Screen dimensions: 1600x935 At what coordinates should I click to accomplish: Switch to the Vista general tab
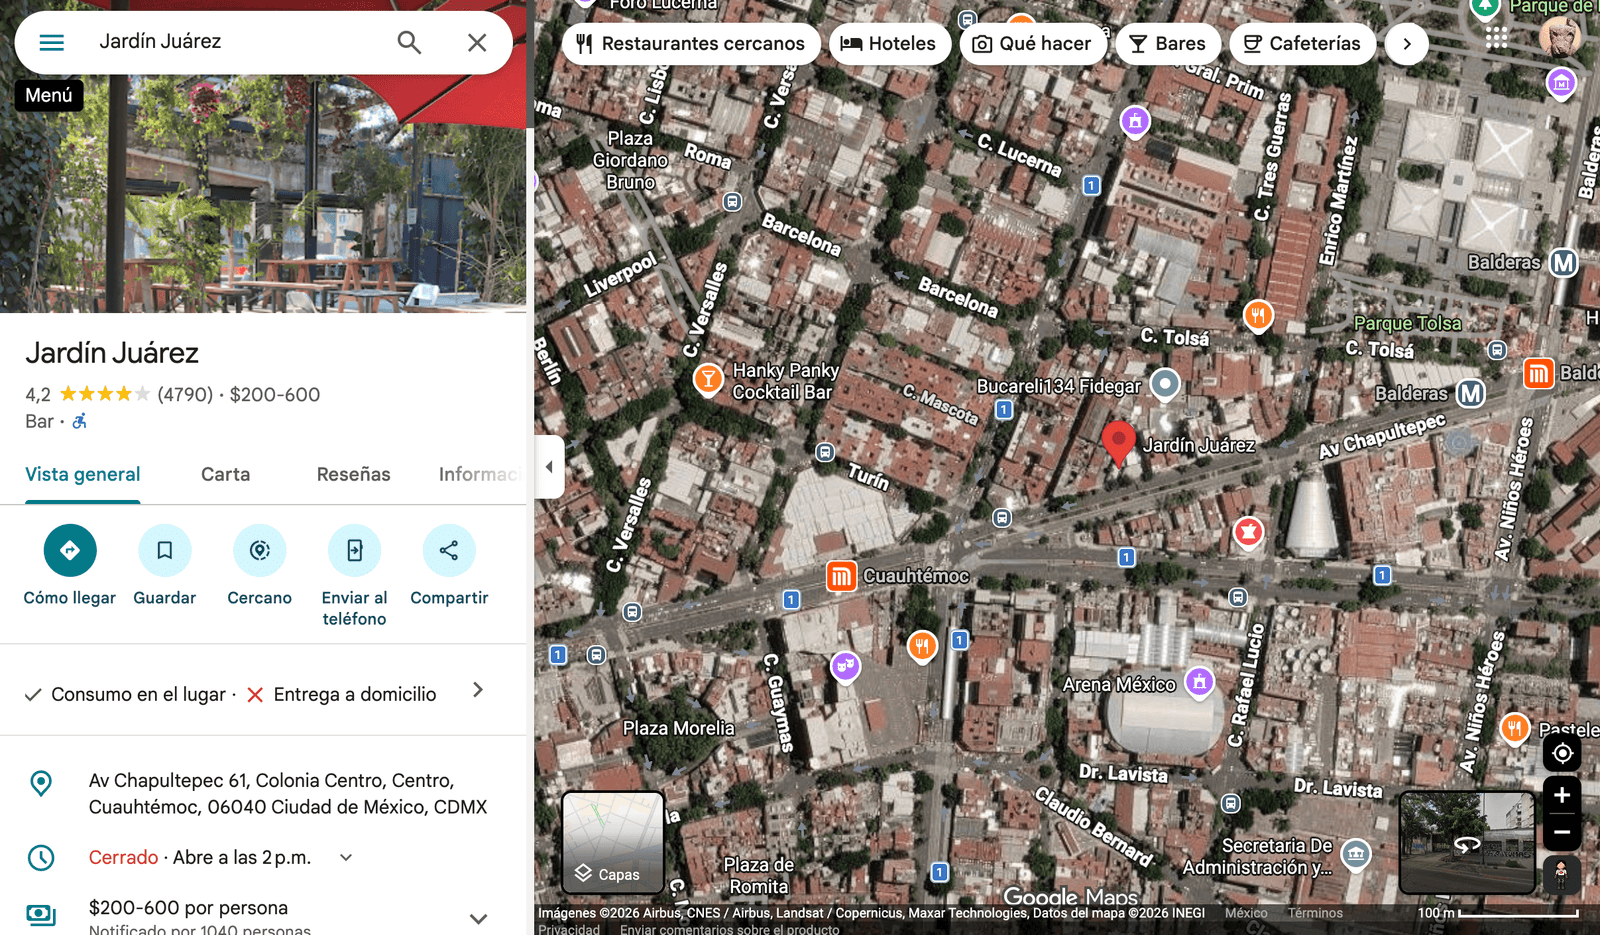(83, 475)
